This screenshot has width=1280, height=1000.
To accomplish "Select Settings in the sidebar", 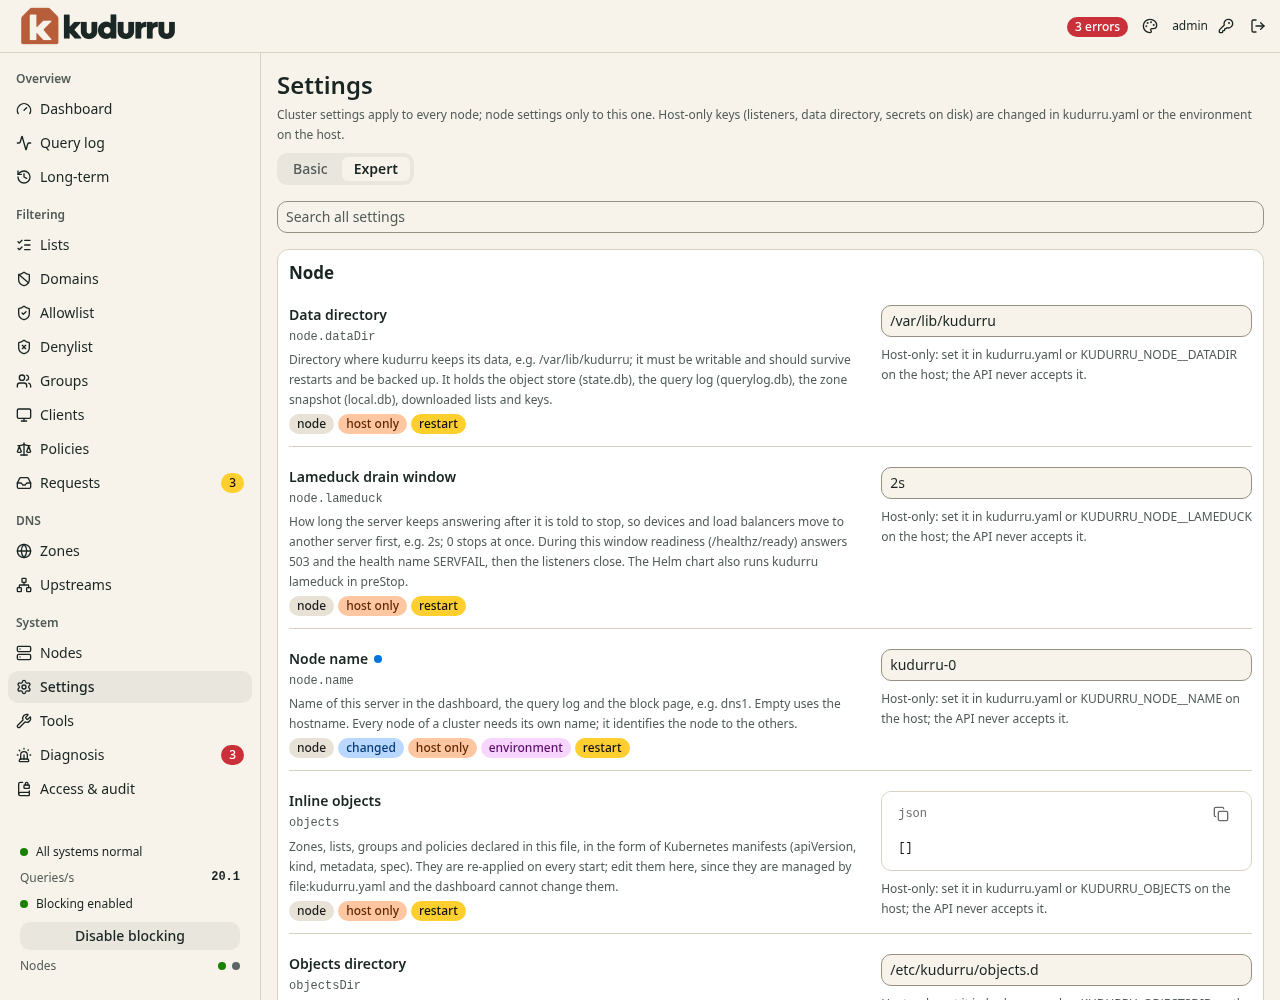I will pos(130,687).
